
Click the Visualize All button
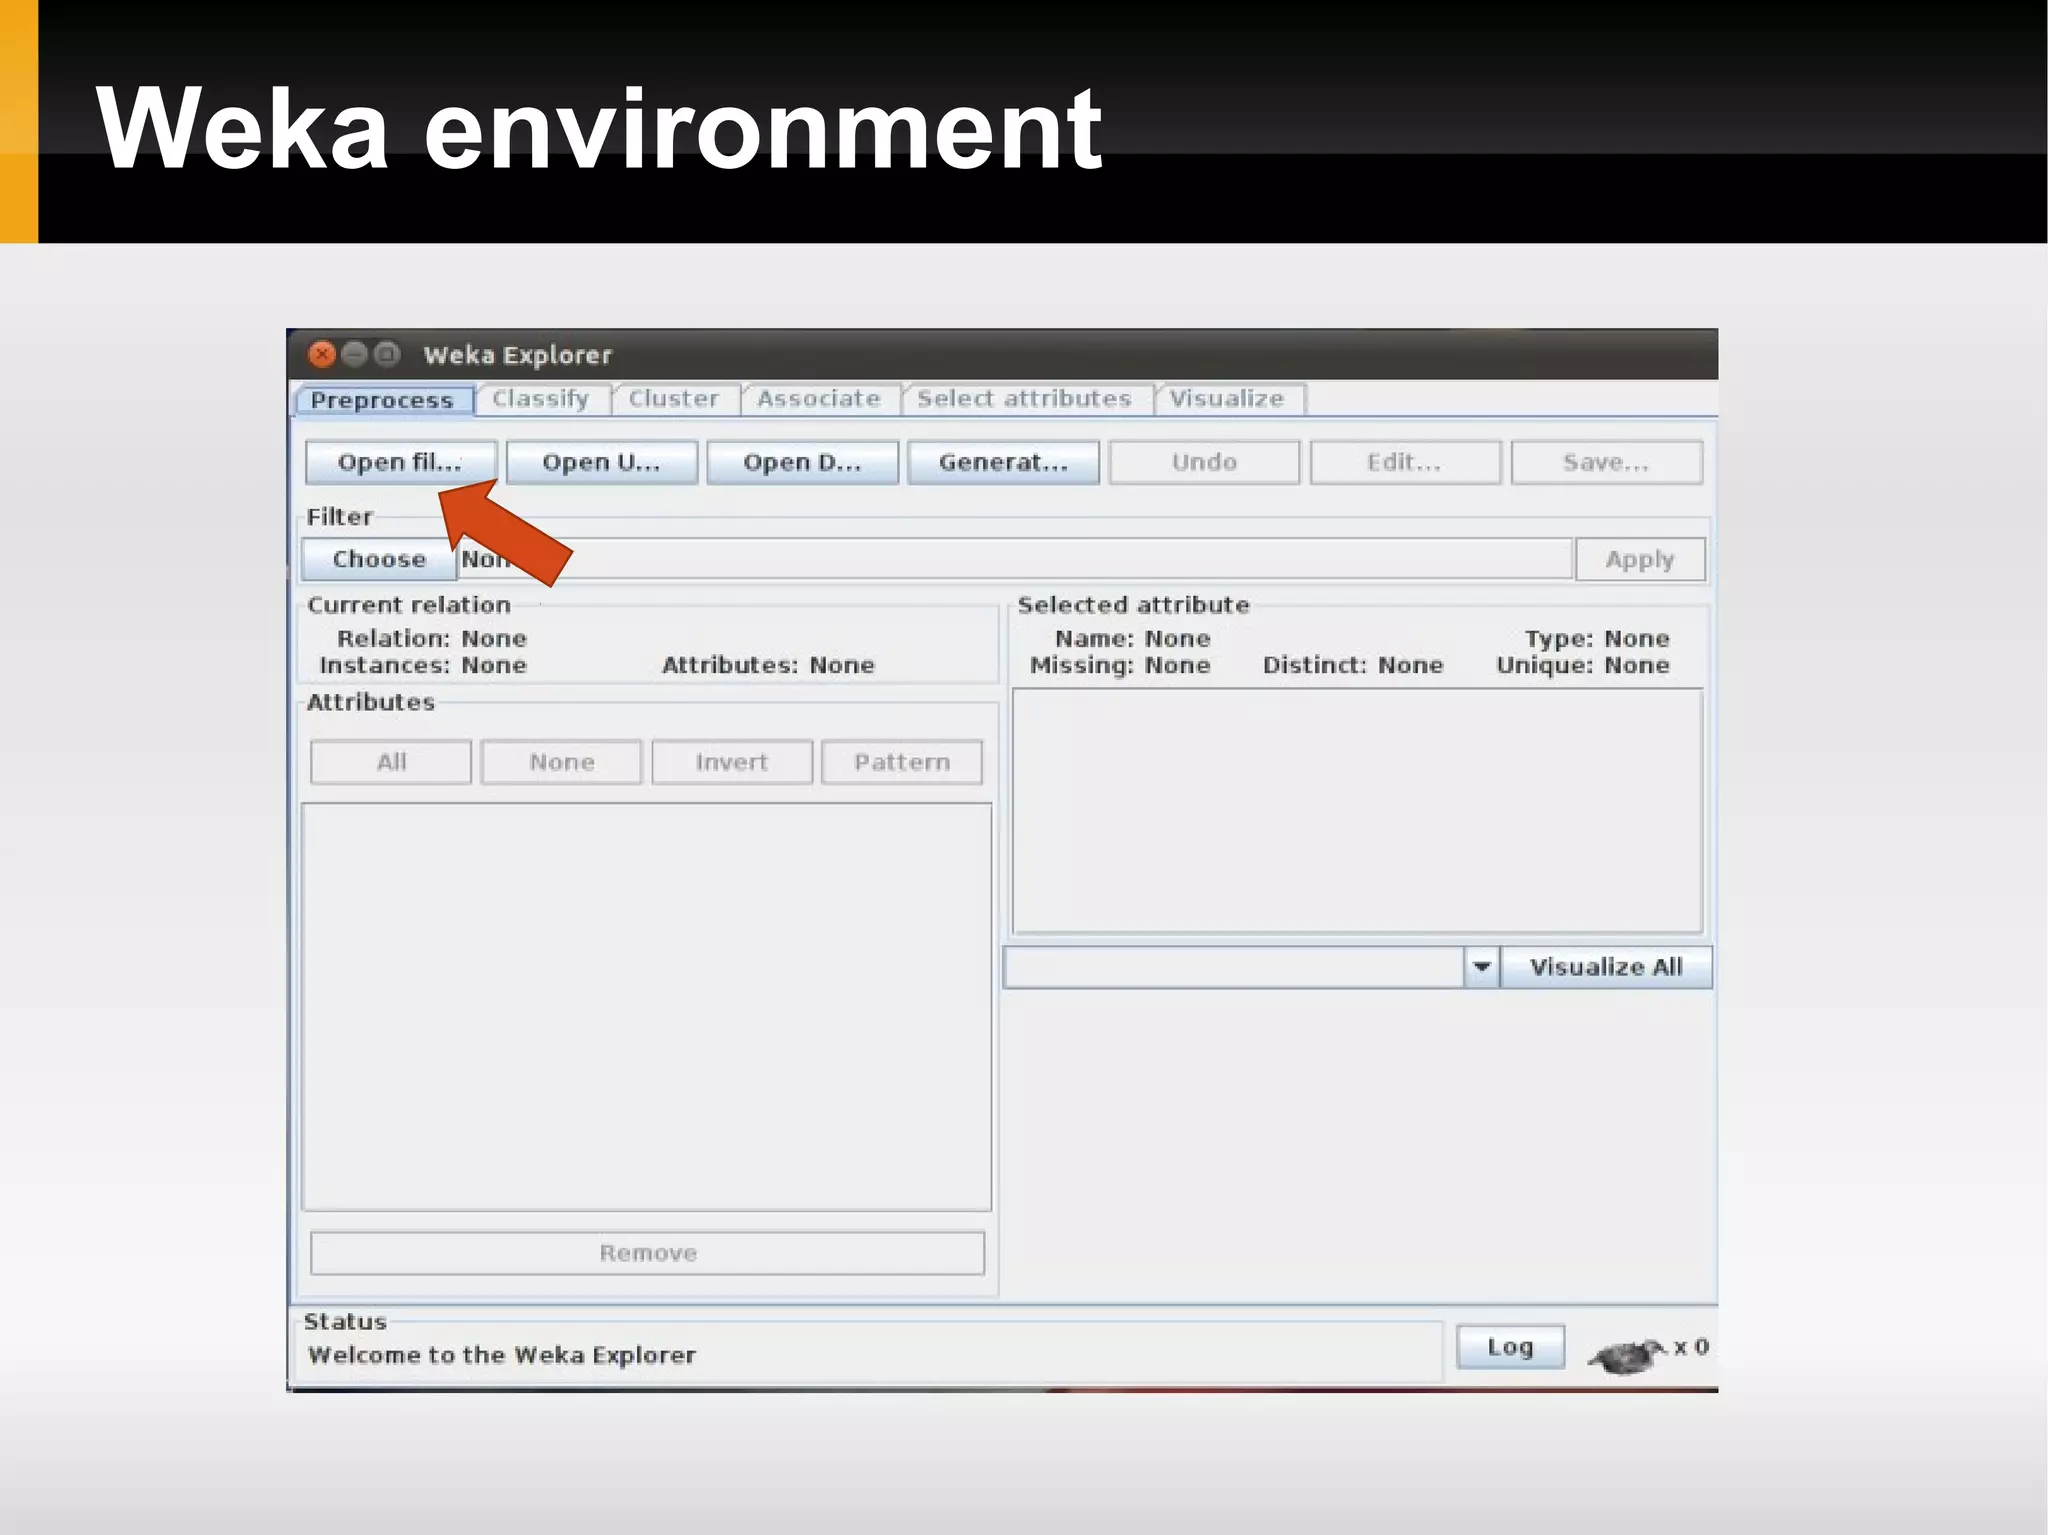1605,967
